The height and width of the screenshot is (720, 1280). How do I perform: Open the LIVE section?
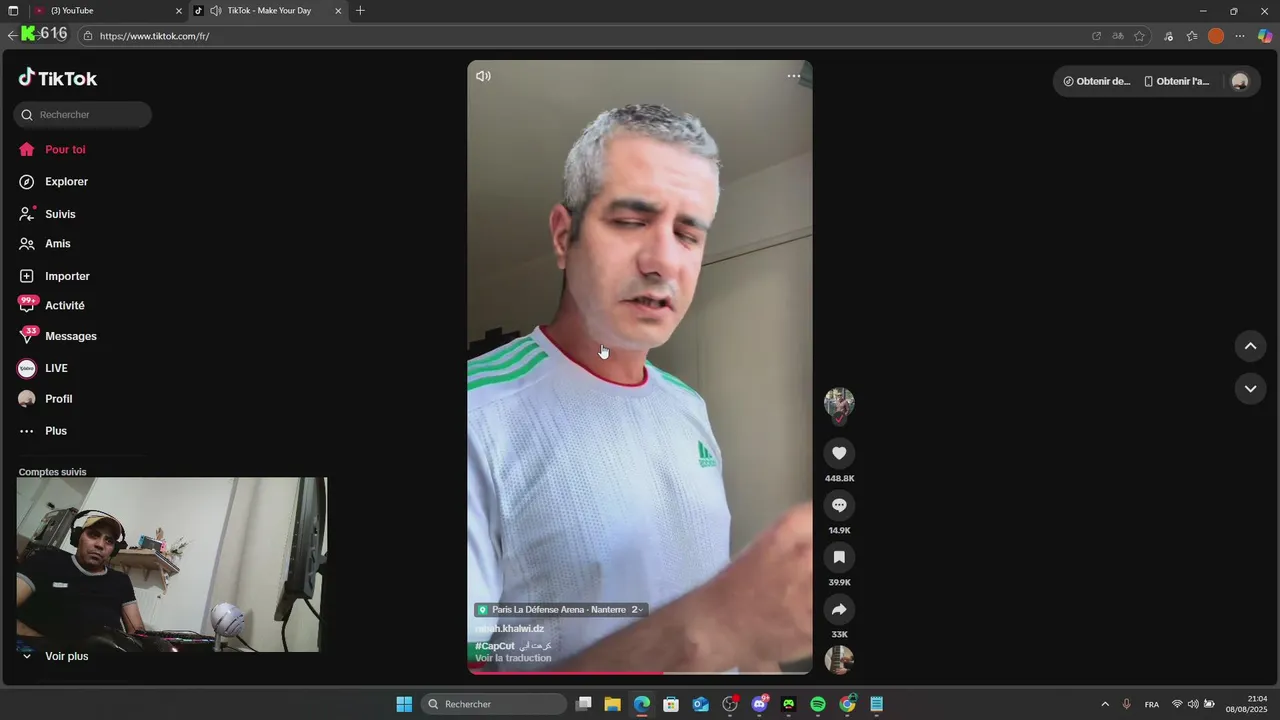pos(43,368)
